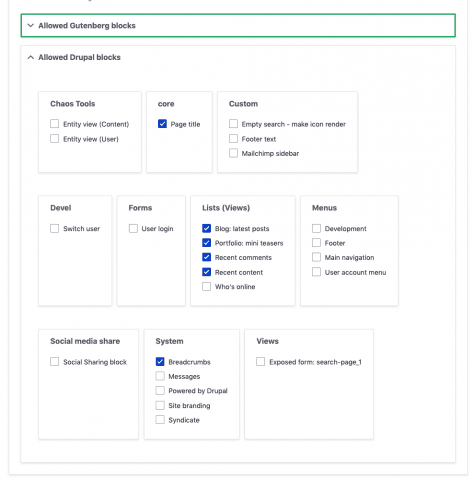Uncheck the Page title checkbox

pyautogui.click(x=162, y=124)
